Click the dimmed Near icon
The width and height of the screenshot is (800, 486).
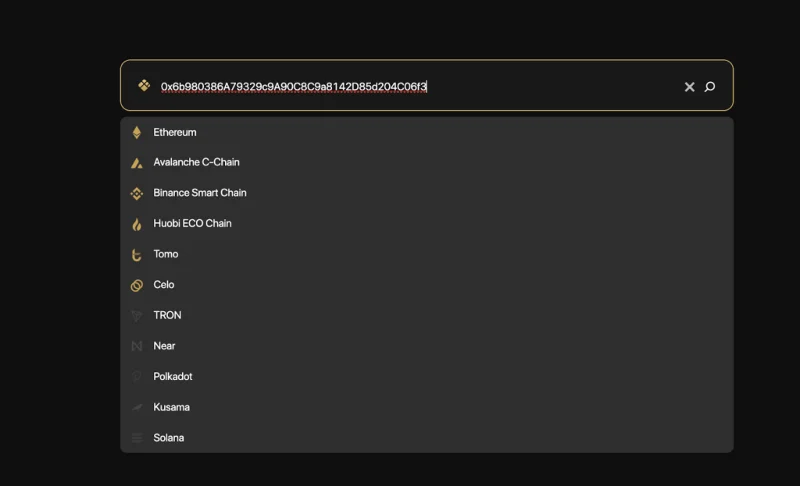click(x=137, y=346)
